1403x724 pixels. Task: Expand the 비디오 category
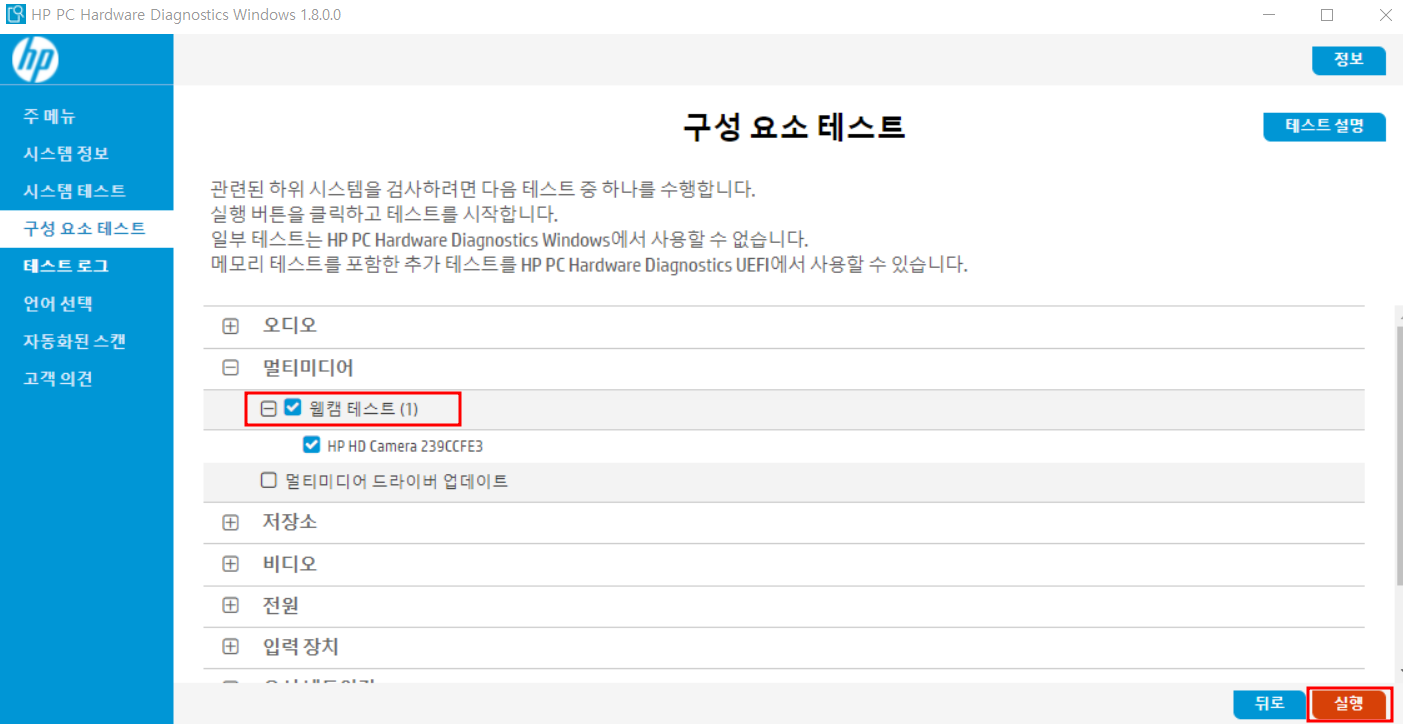[231, 564]
